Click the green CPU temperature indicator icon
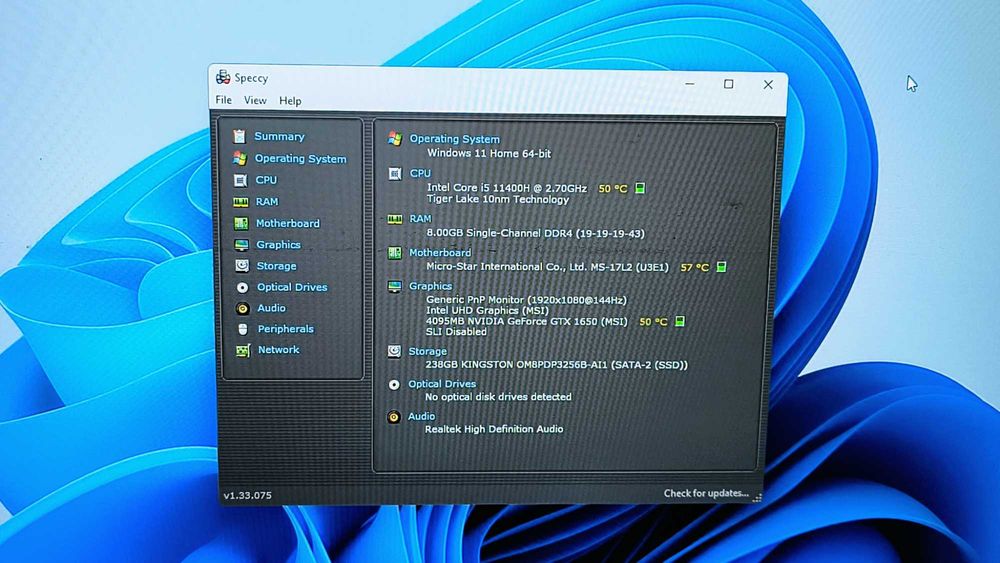 tap(640, 188)
